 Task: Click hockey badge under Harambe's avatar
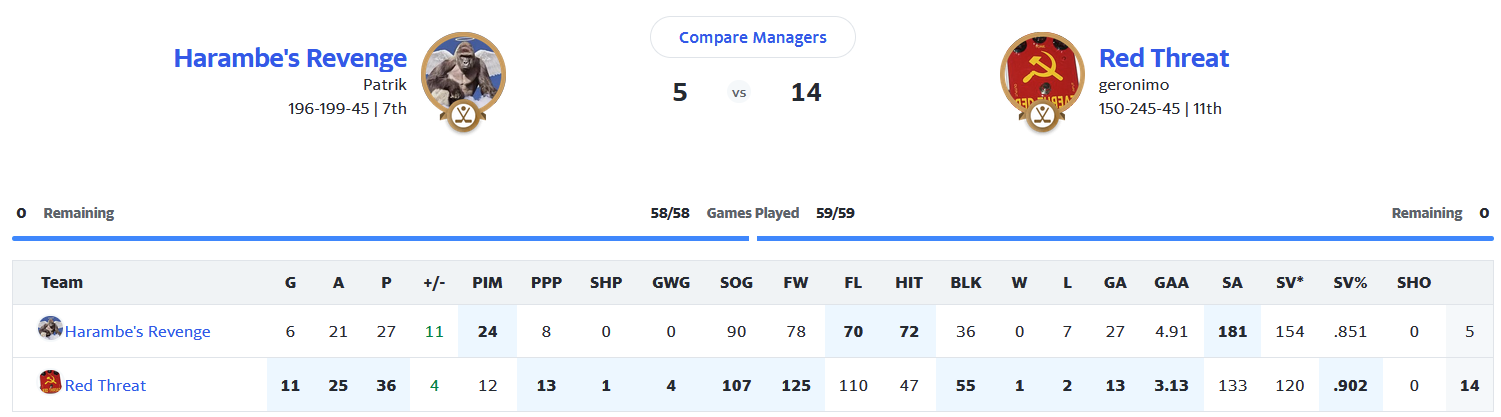462,116
